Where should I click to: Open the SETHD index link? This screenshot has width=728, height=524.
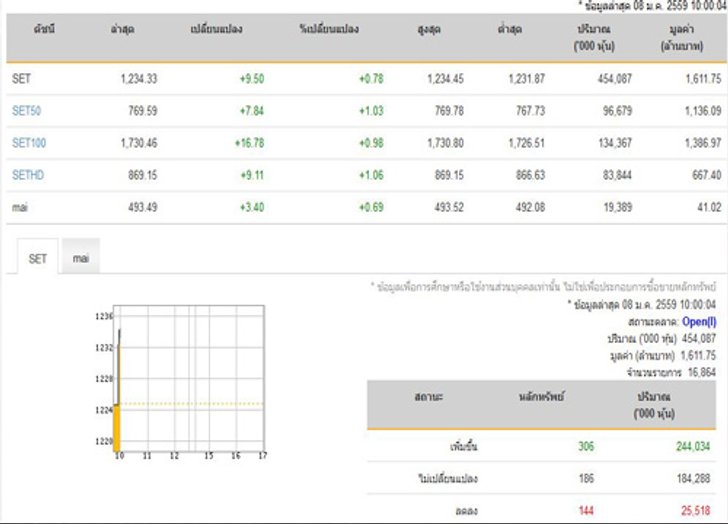tap(28, 175)
